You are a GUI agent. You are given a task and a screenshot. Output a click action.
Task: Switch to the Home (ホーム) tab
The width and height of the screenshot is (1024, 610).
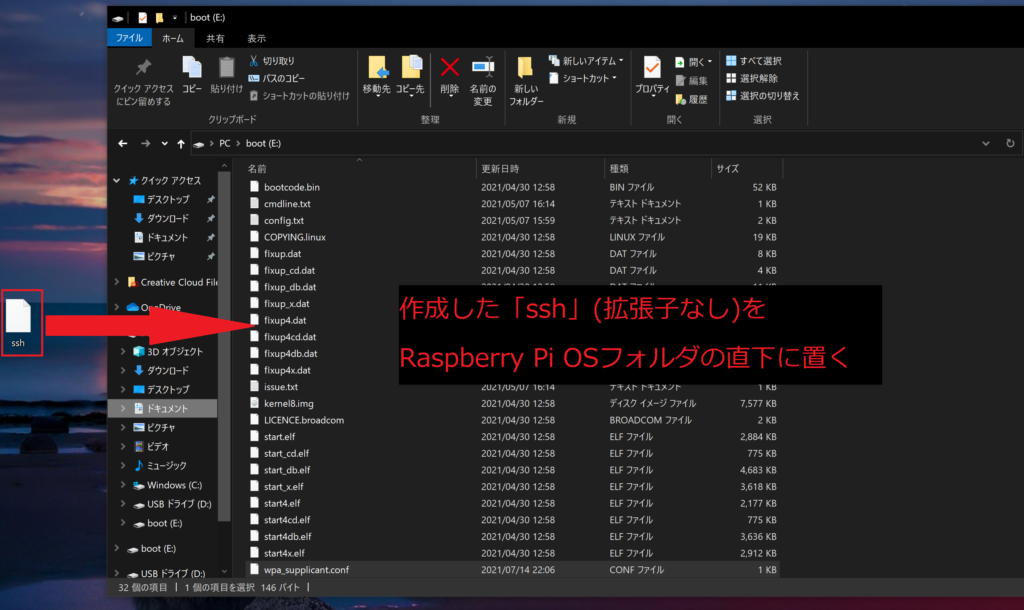(x=173, y=39)
